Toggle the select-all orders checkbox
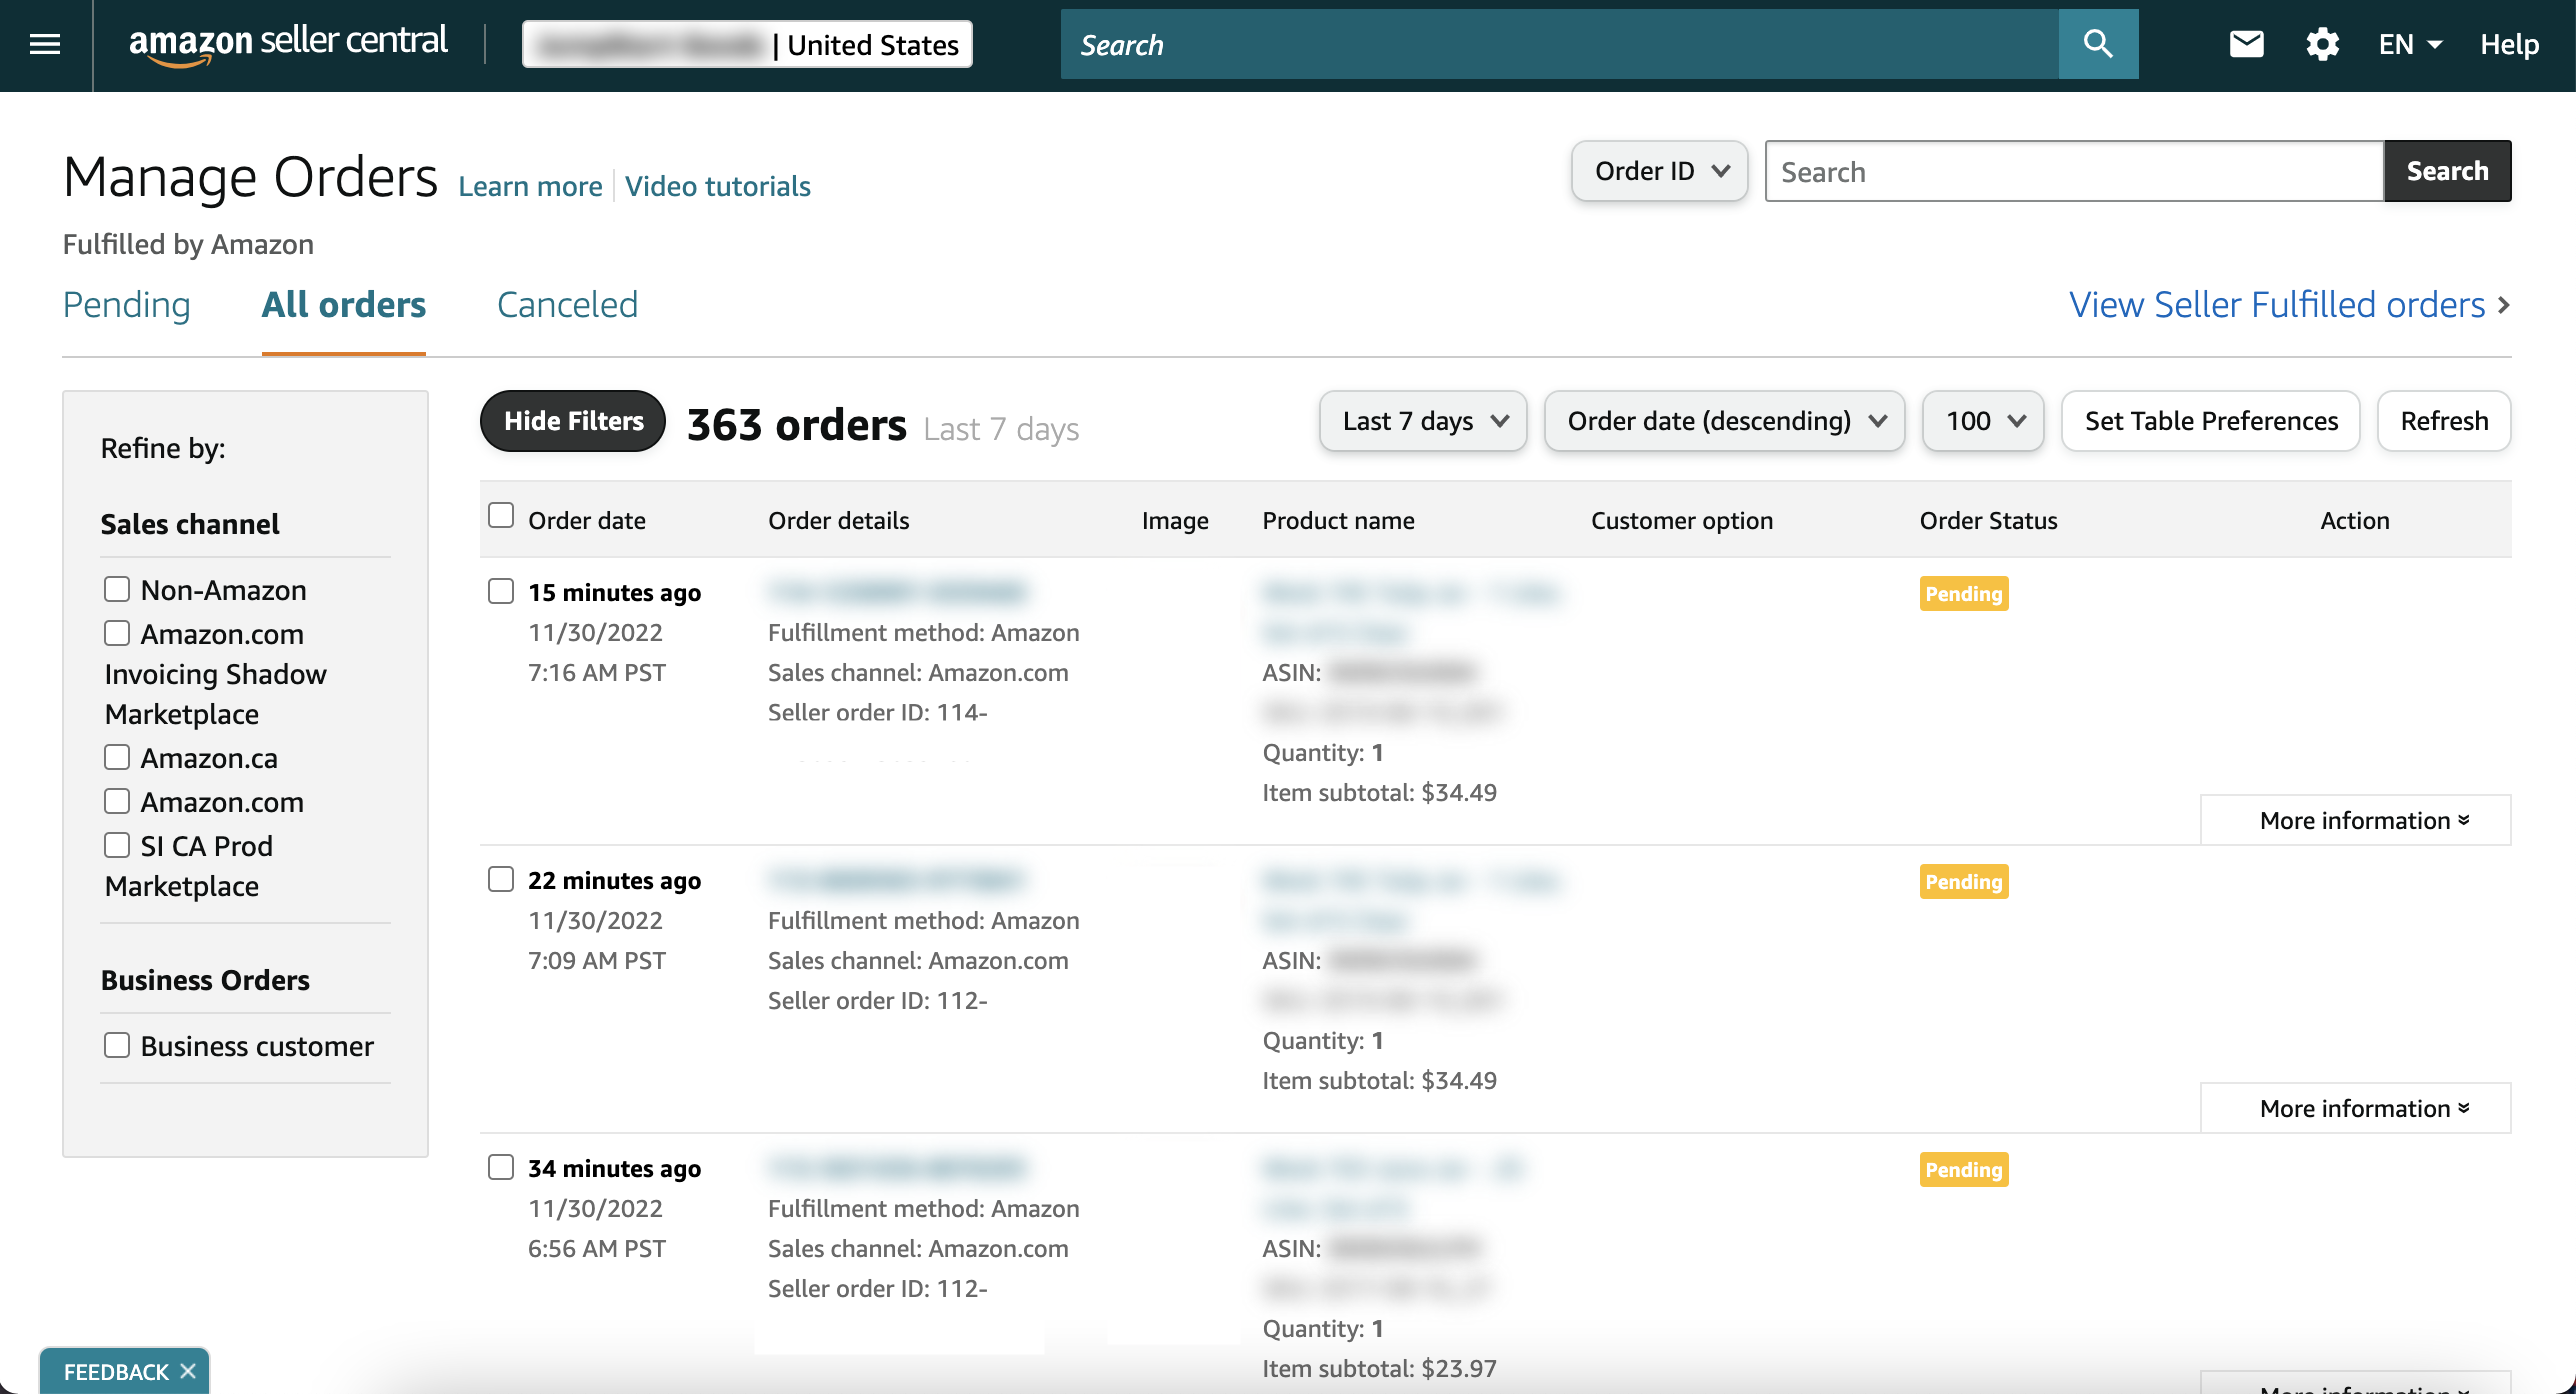 point(501,515)
